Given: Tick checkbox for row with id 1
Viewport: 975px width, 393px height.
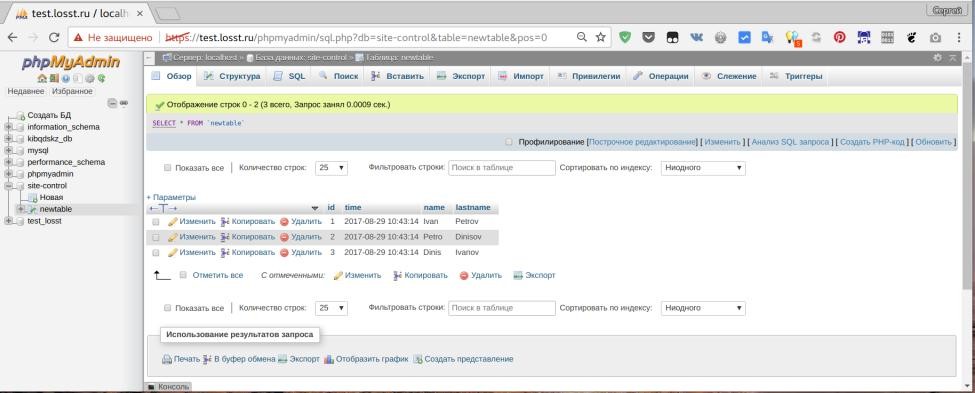Looking at the screenshot, I should 155,221.
